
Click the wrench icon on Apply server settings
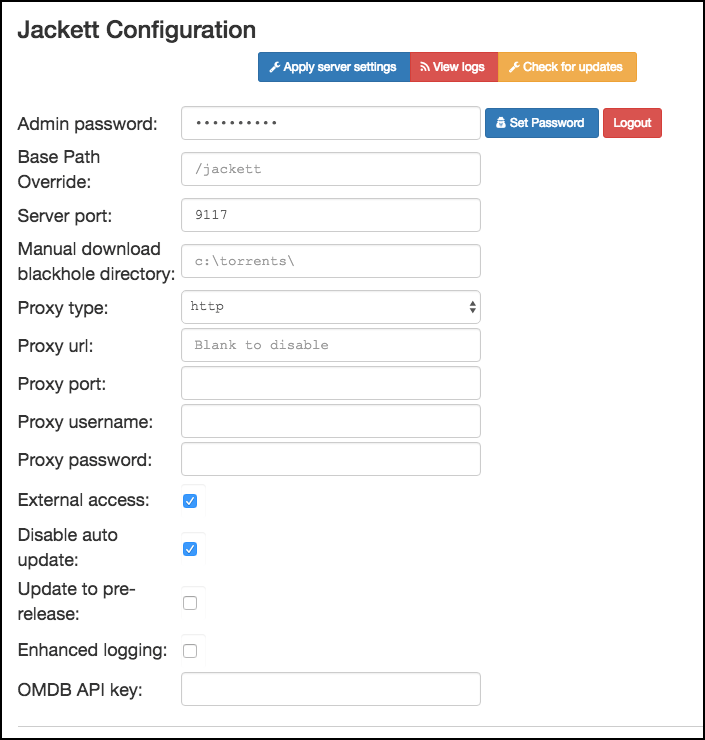tap(275, 67)
